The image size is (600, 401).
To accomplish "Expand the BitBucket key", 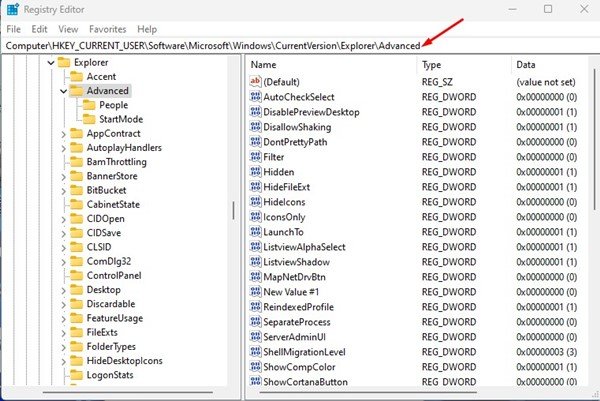I will point(64,191).
